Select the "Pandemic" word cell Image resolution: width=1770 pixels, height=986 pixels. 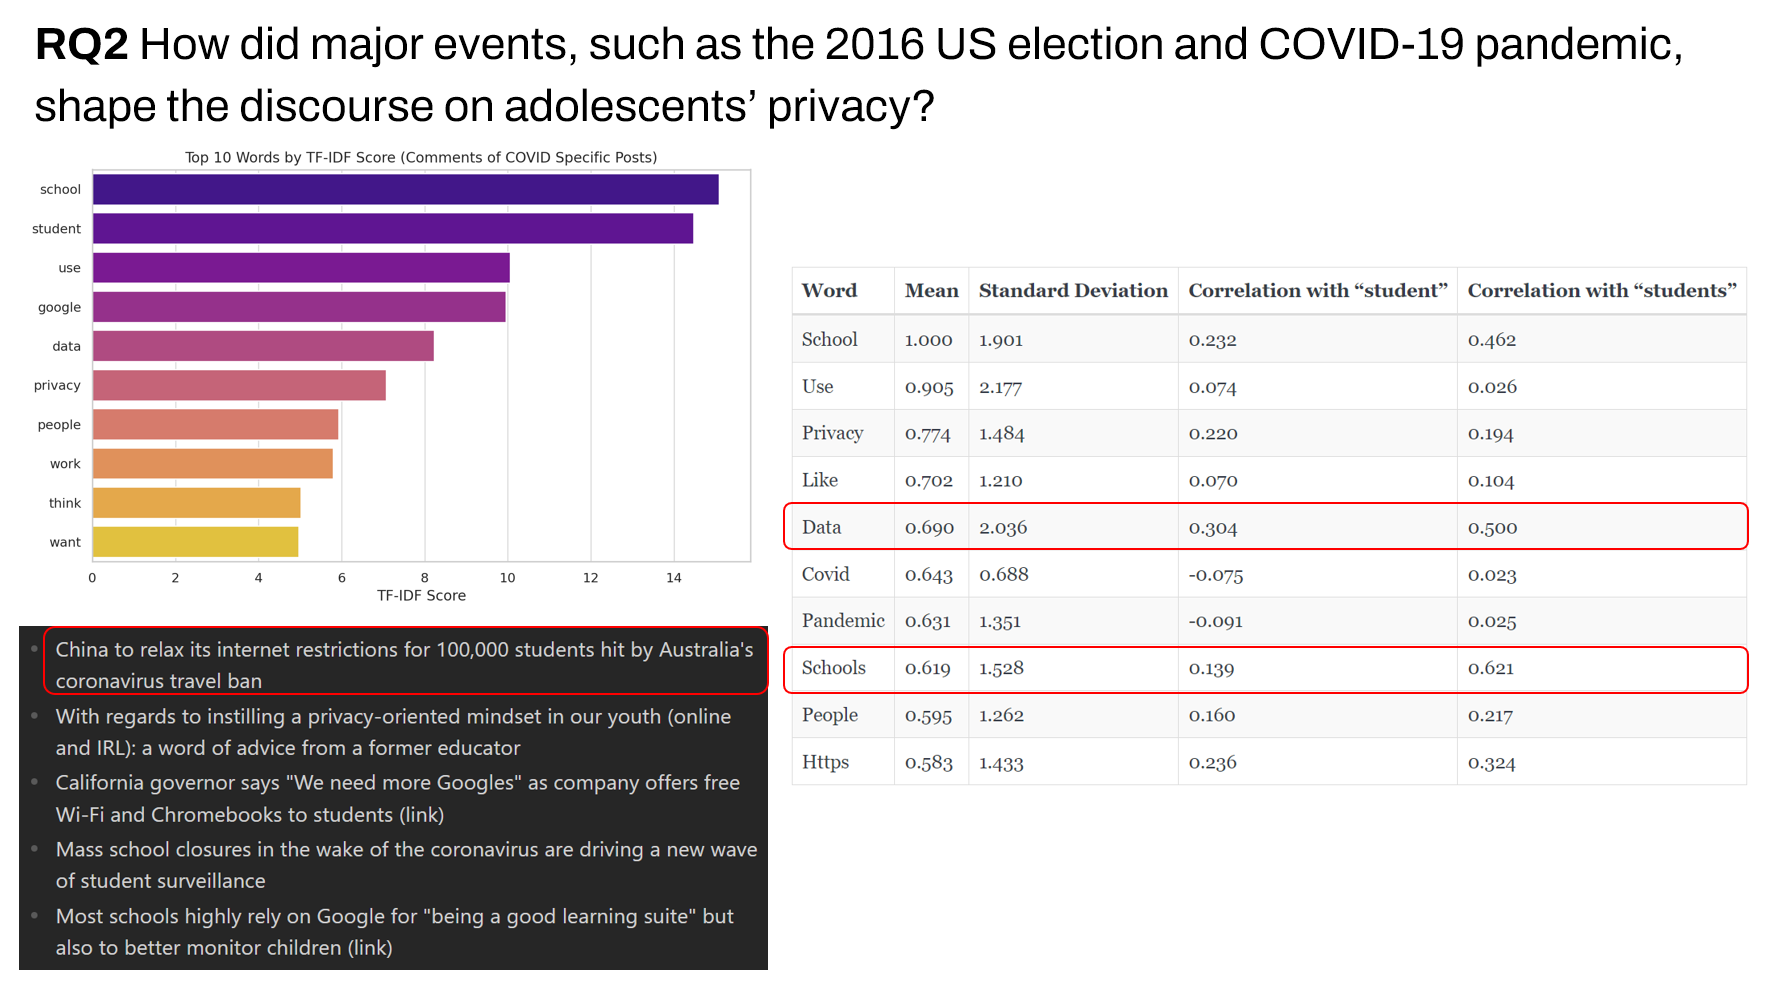843,621
